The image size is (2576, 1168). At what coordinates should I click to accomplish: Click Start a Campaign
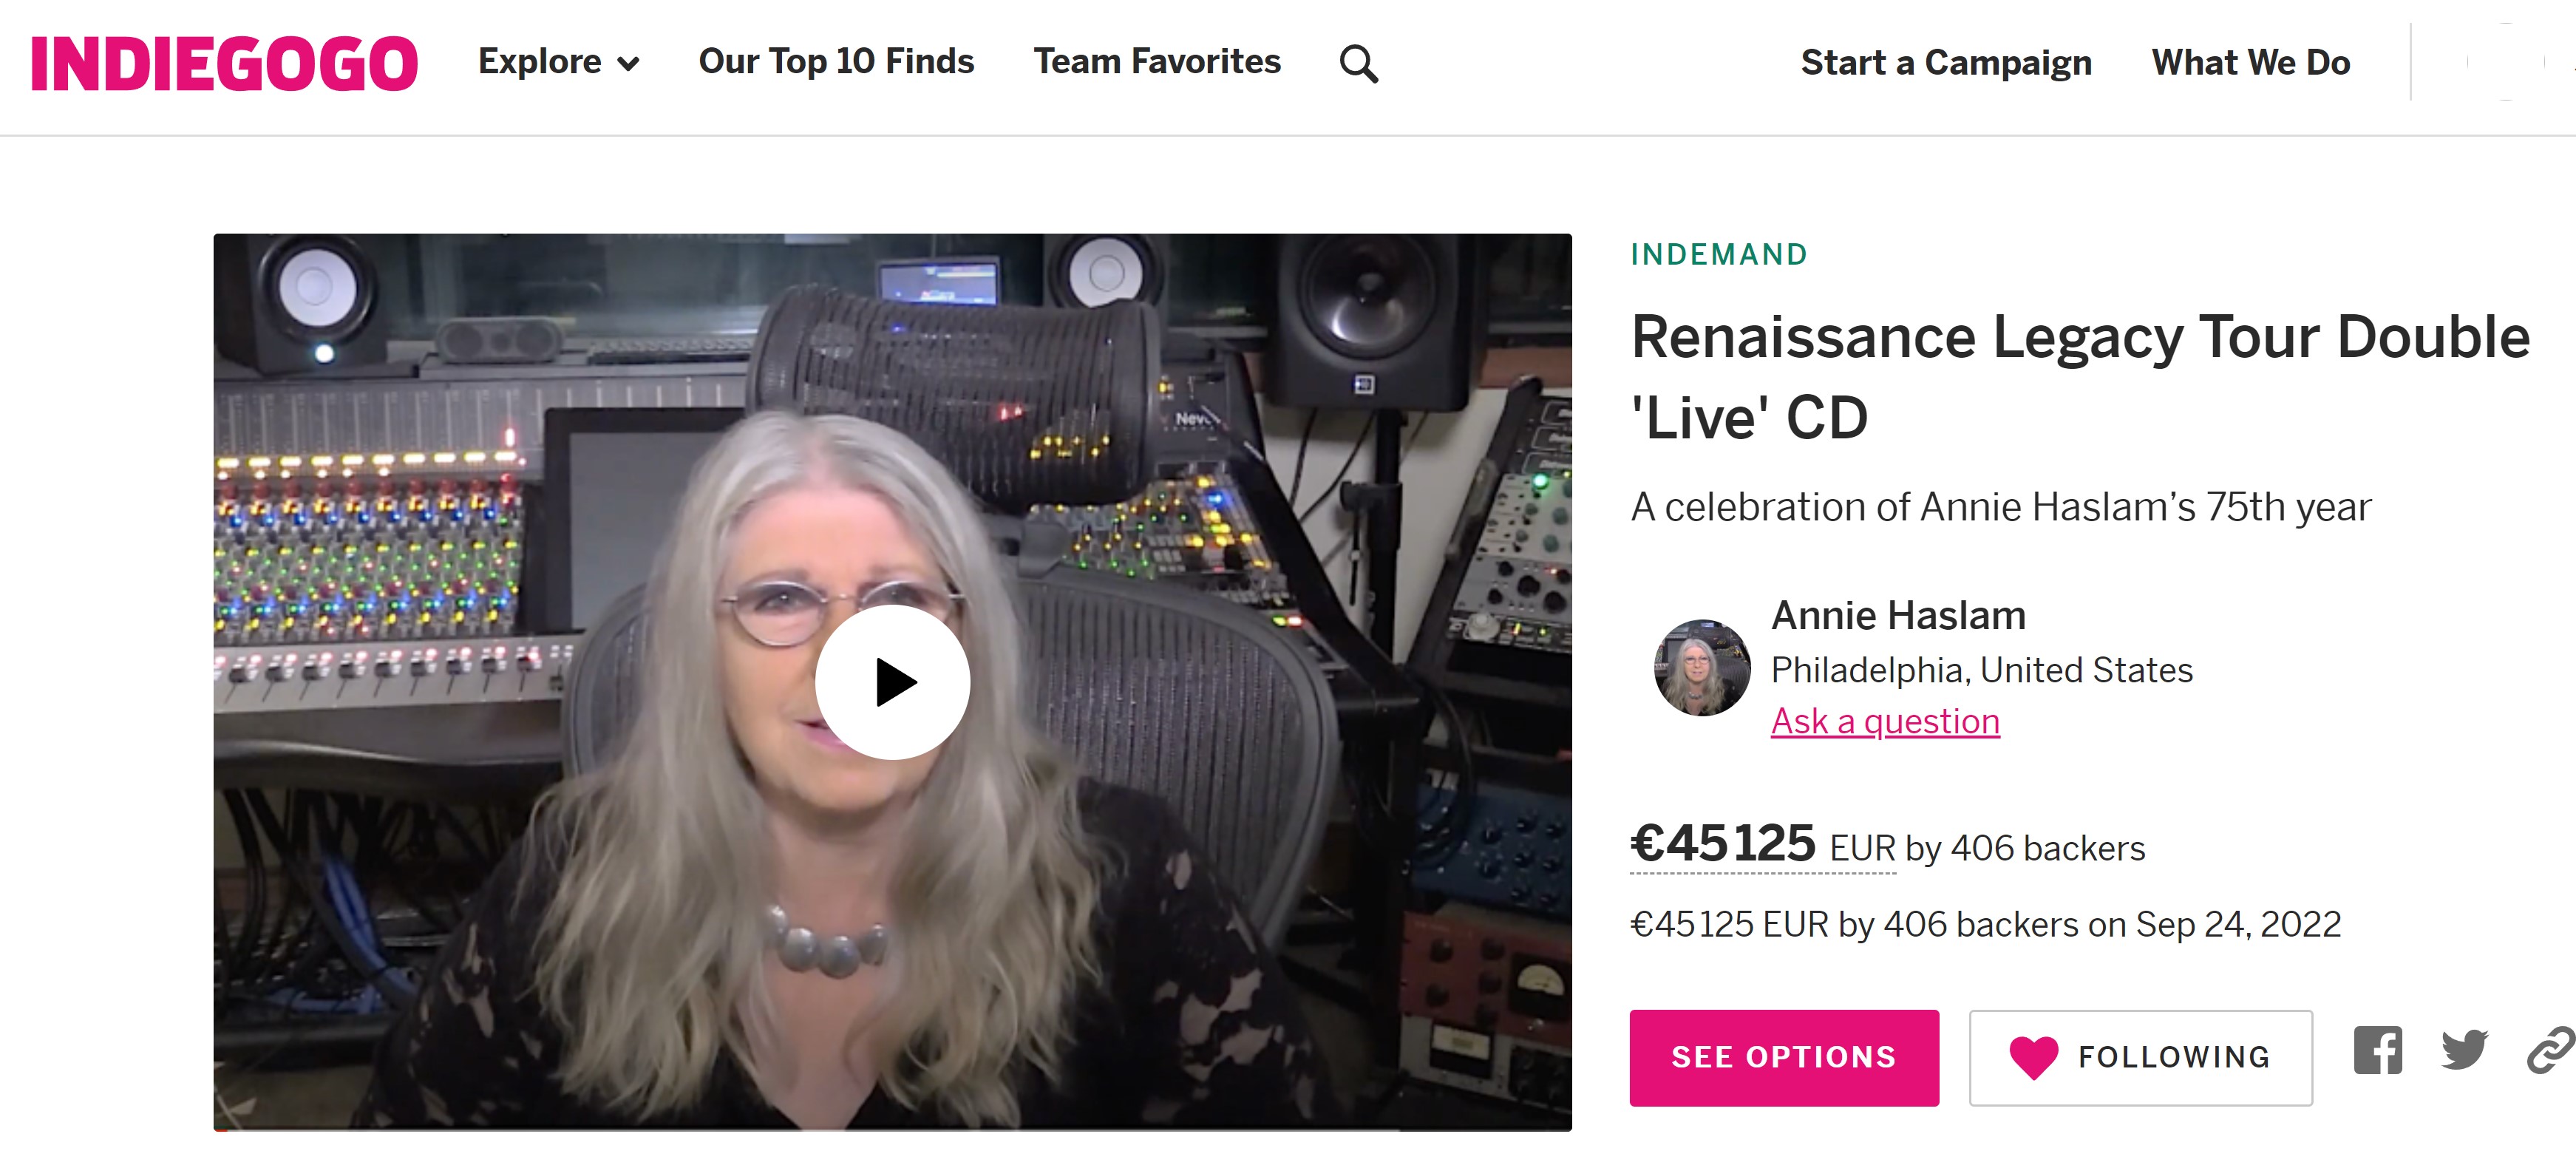point(1946,63)
